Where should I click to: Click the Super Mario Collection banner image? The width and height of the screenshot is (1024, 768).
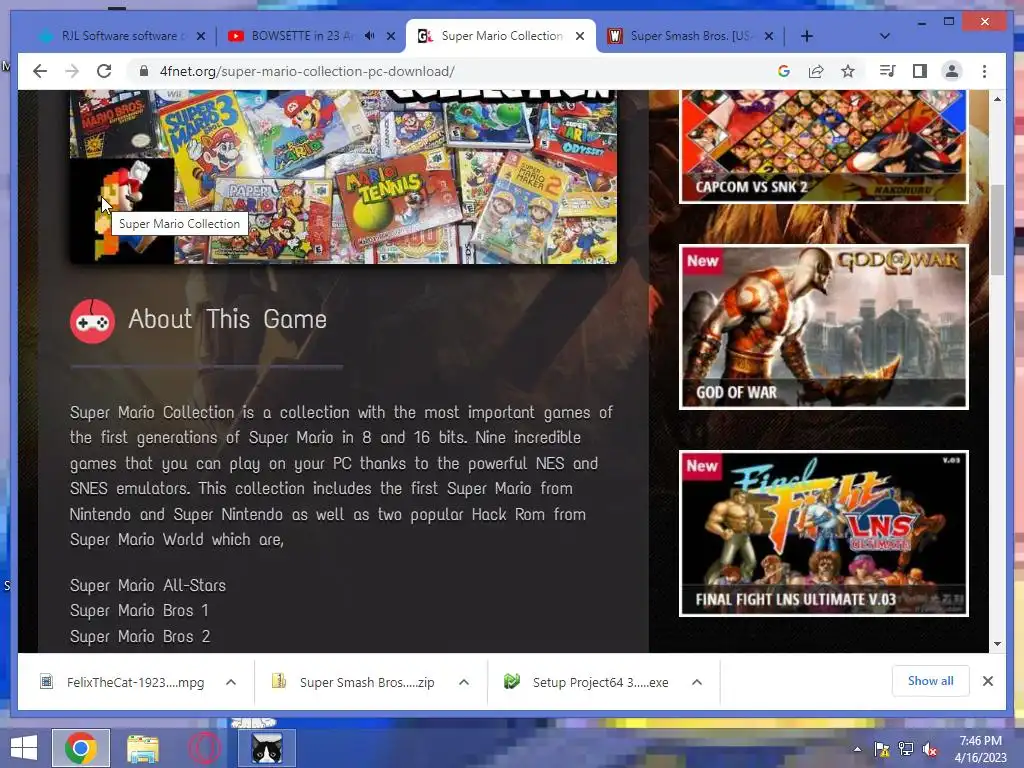[343, 176]
